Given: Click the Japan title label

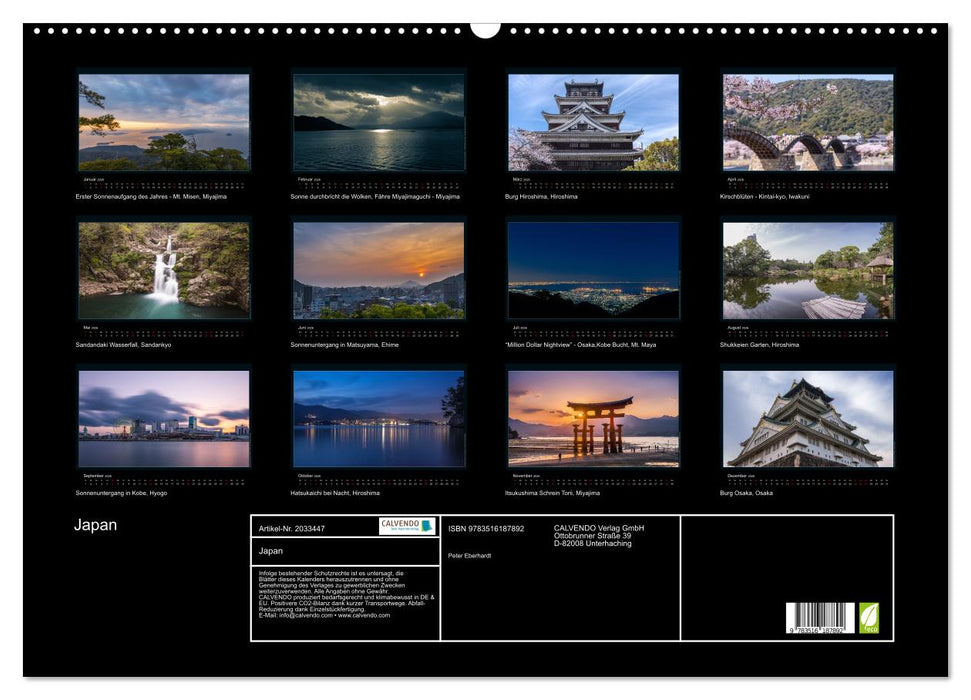Looking at the screenshot, I should pyautogui.click(x=95, y=524).
